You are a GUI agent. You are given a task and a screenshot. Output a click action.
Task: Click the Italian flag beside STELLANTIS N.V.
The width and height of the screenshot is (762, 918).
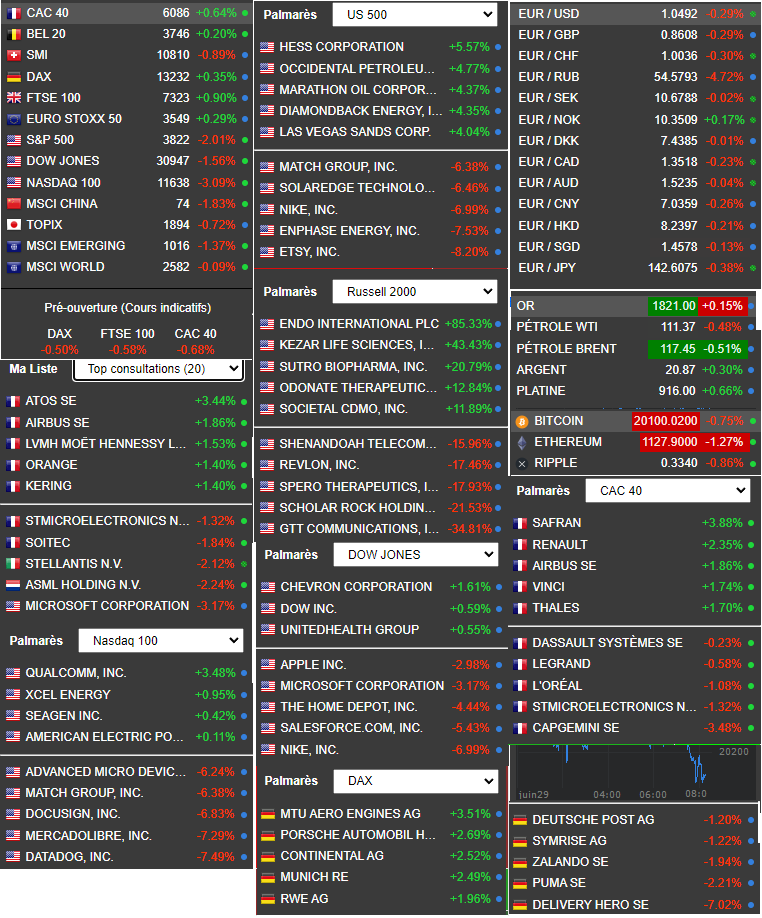tap(13, 564)
